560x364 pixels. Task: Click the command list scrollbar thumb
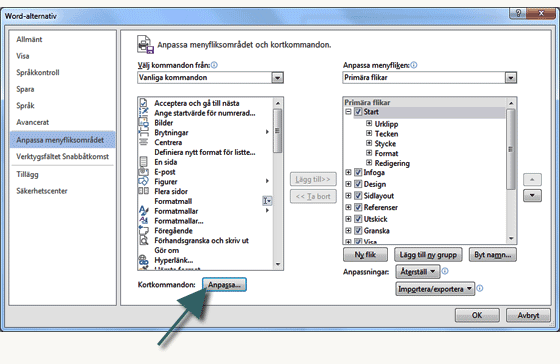click(278, 131)
